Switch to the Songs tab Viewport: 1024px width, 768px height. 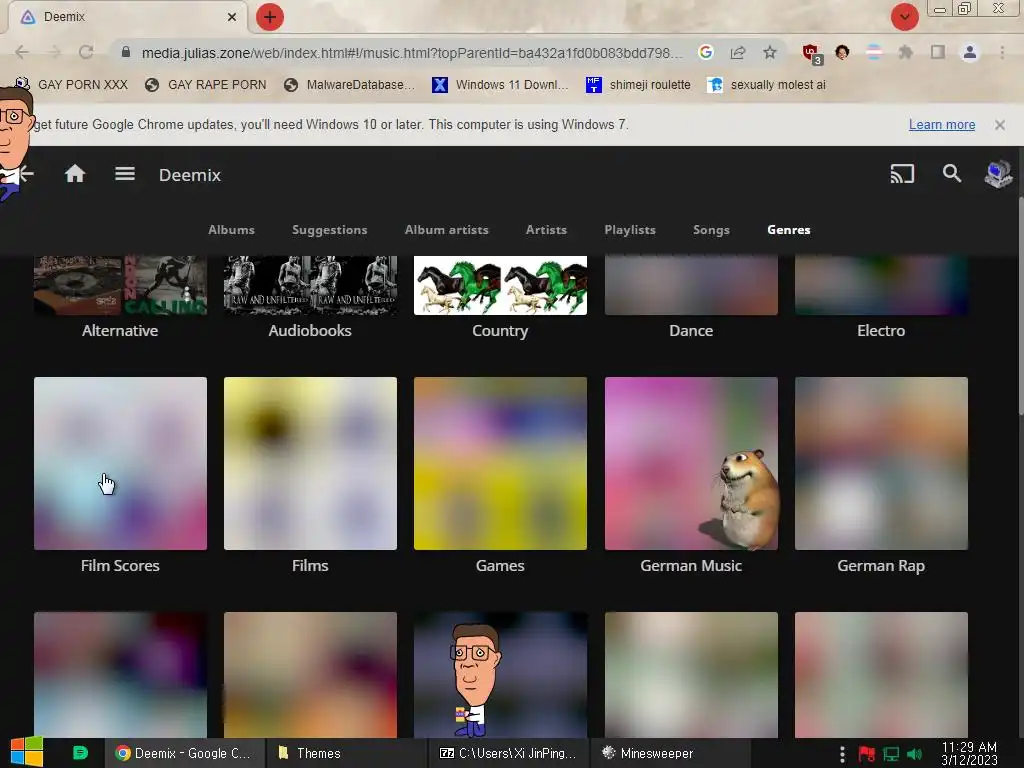point(711,230)
